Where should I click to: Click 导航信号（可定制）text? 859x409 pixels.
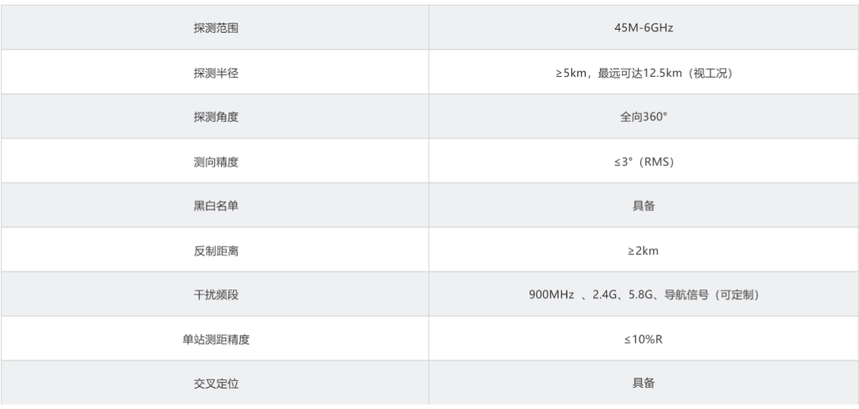click(x=712, y=295)
